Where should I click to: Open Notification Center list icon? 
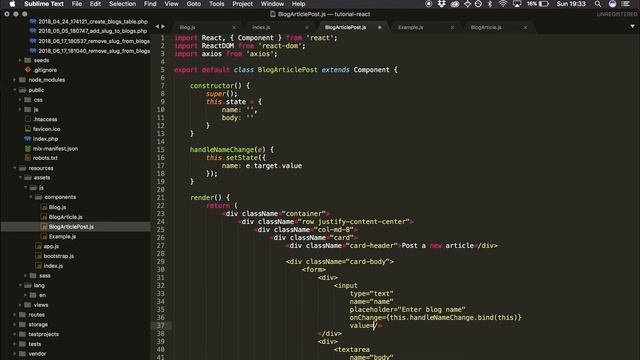pyautogui.click(x=625, y=4)
